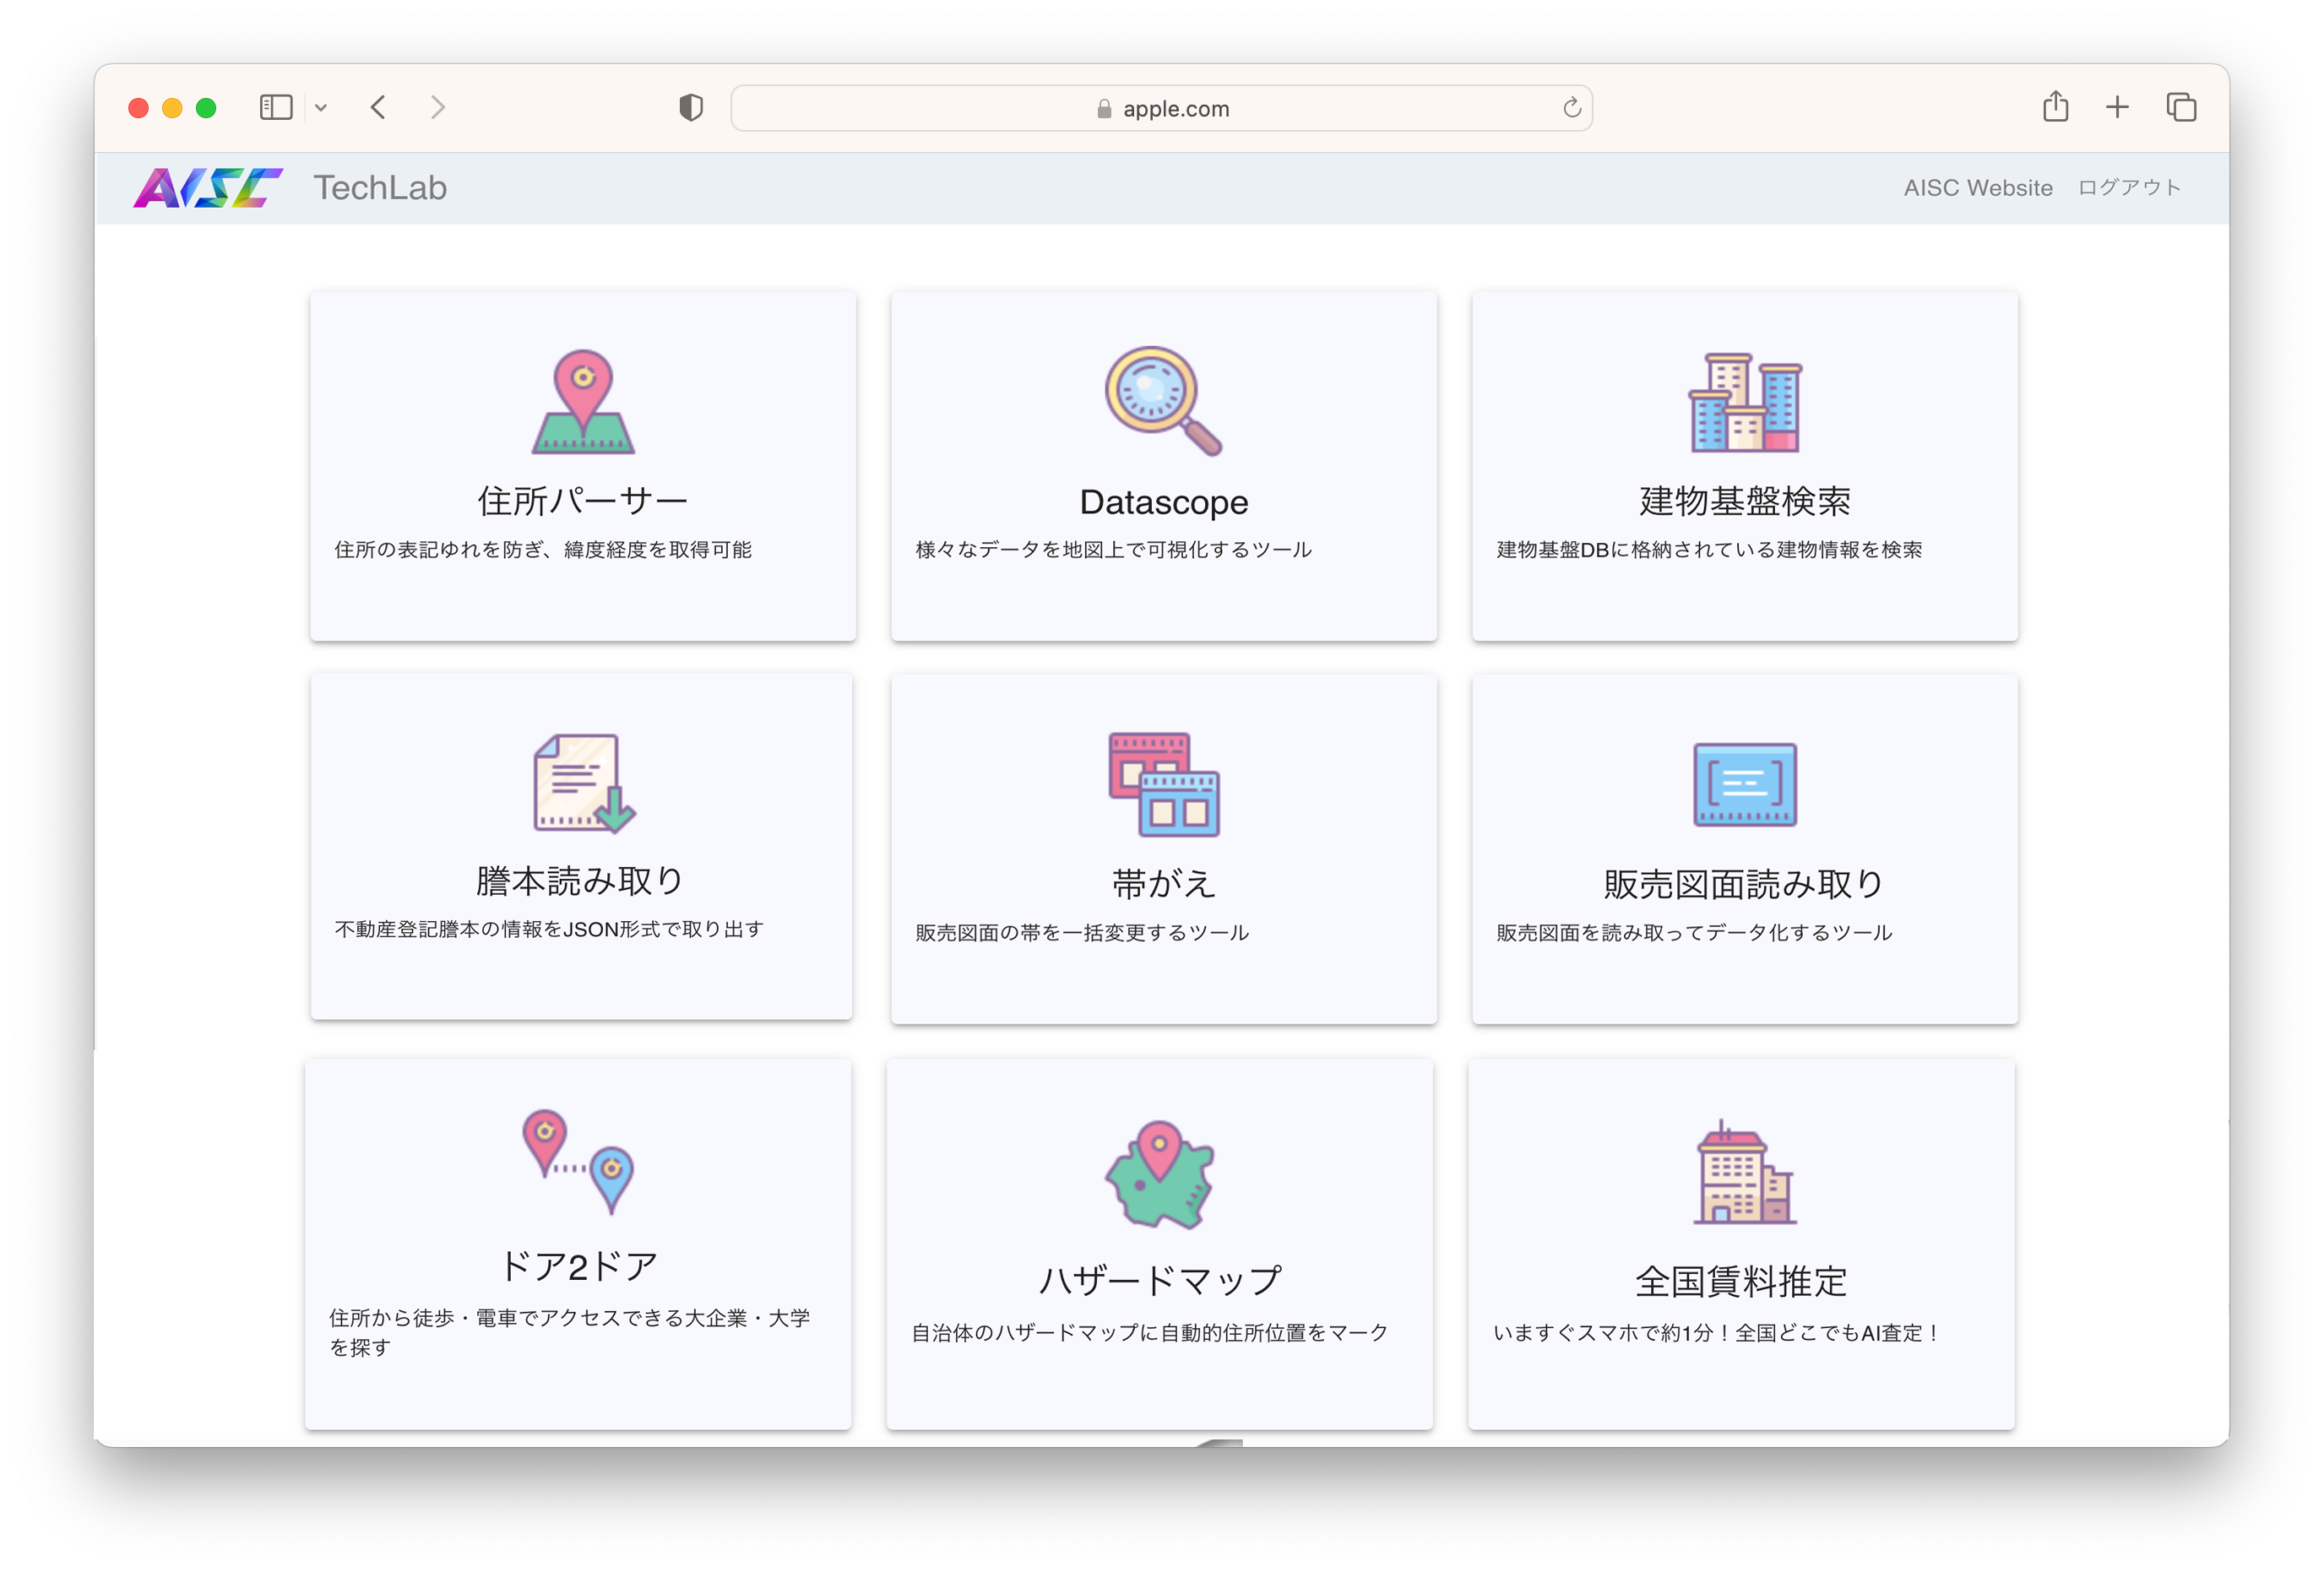The height and width of the screenshot is (1572, 2324).
Task: Toggle the browser sidebar panel
Action: 276,107
